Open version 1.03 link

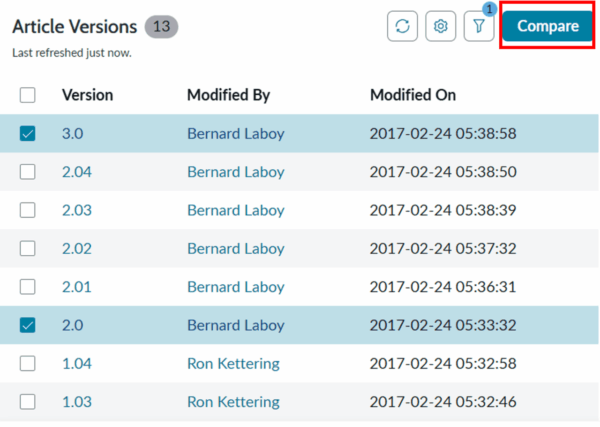[x=76, y=402]
